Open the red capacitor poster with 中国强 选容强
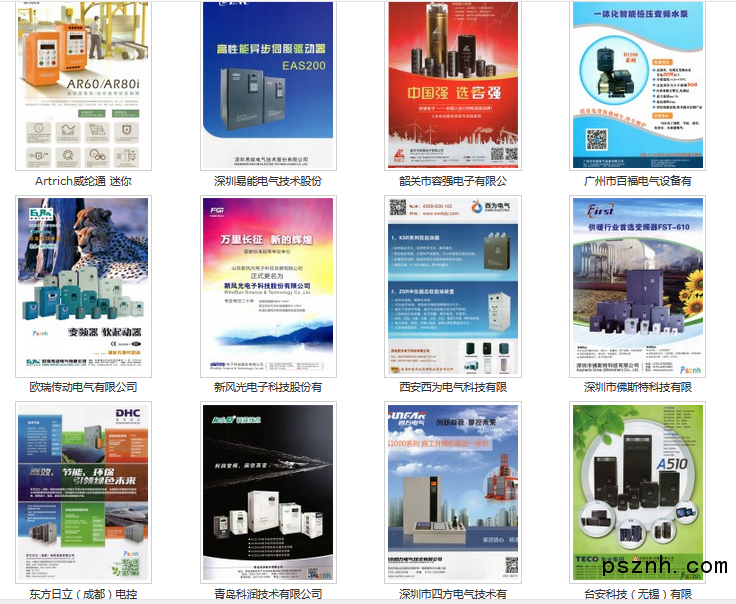736x604 pixels. (x=453, y=85)
